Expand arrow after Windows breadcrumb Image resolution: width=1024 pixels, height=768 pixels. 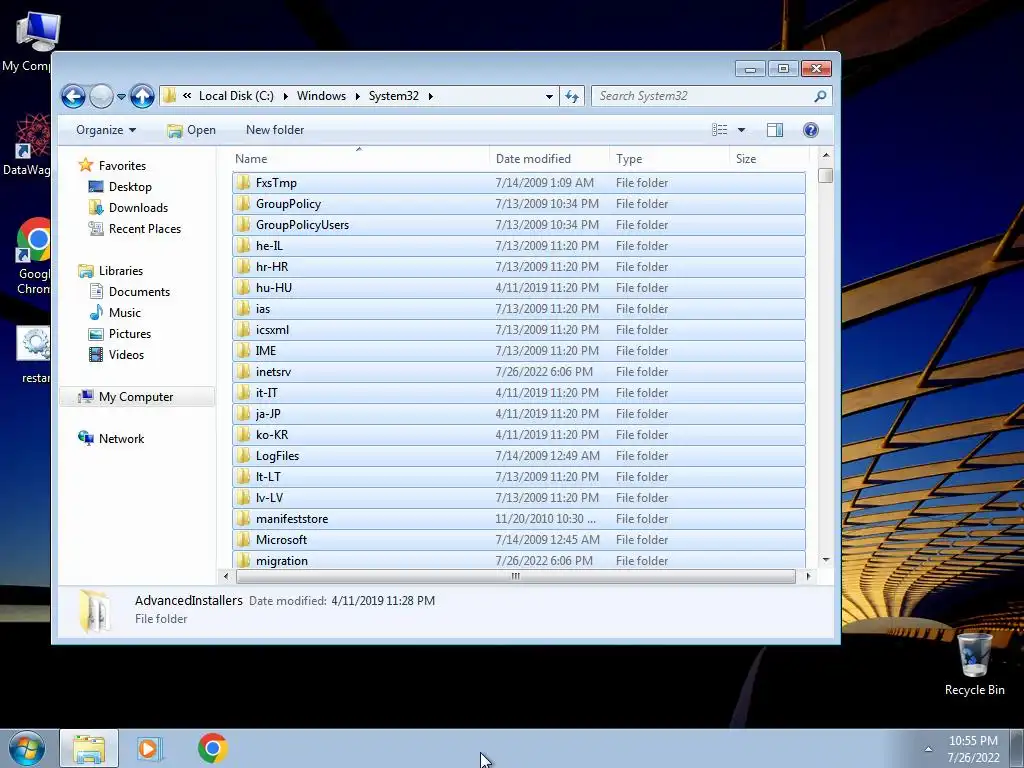pos(357,96)
